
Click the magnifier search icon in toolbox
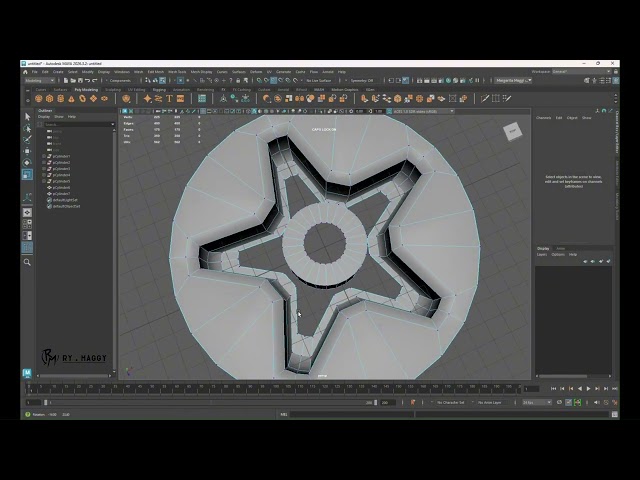tap(27, 262)
